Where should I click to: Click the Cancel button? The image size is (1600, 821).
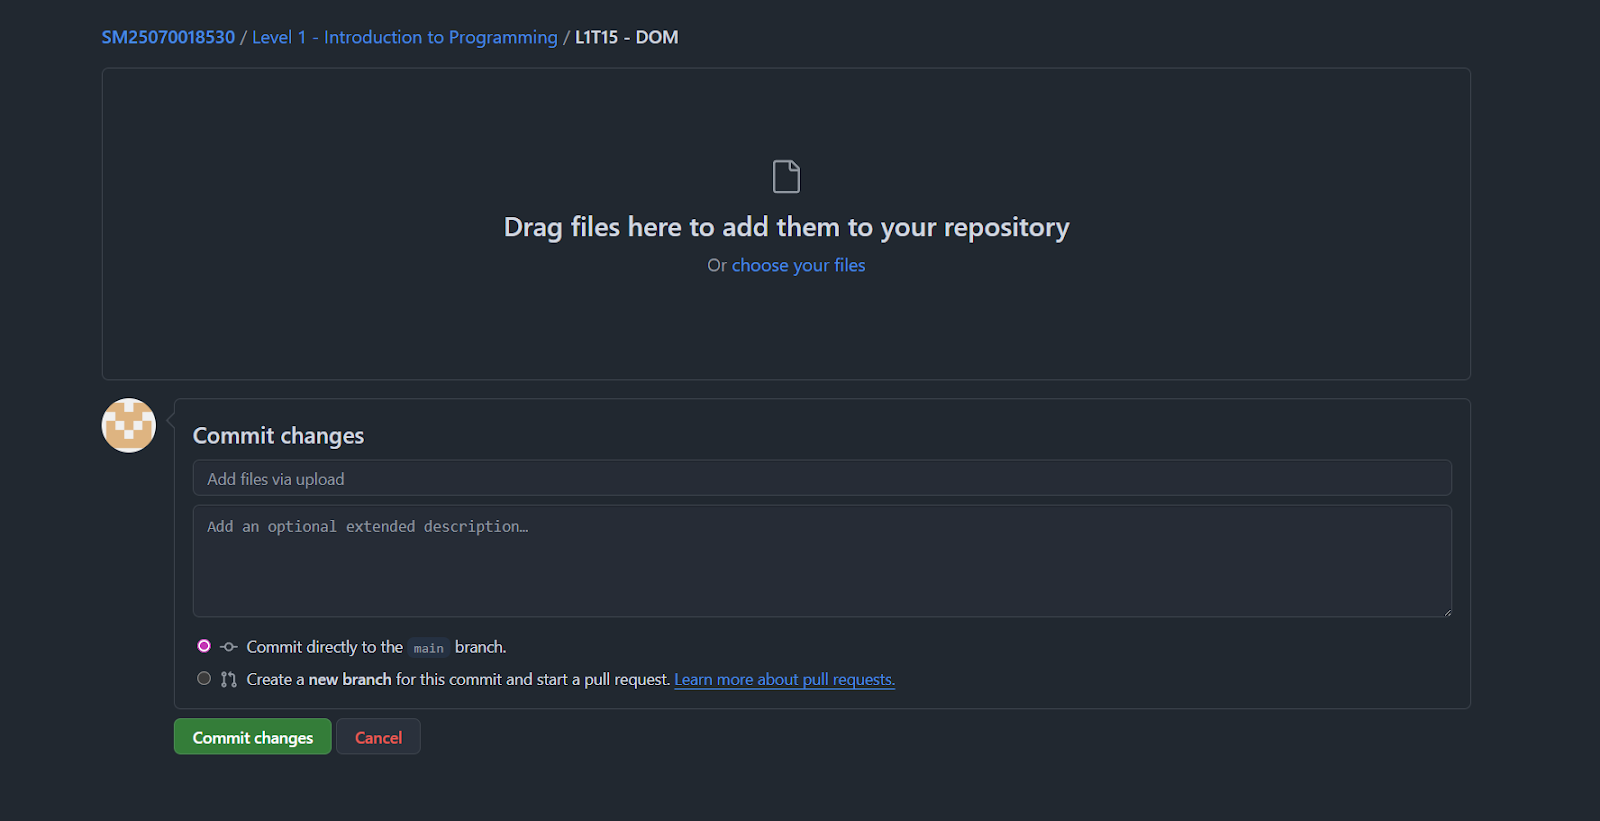point(378,737)
